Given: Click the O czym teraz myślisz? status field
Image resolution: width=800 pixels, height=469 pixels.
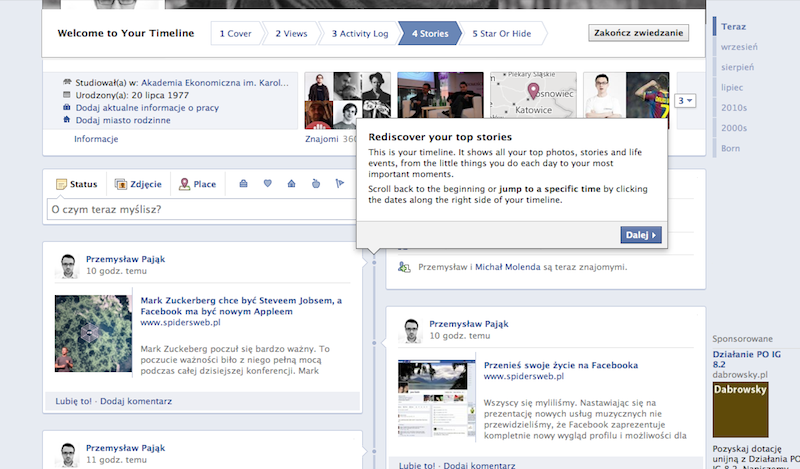Looking at the screenshot, I should tap(201, 209).
